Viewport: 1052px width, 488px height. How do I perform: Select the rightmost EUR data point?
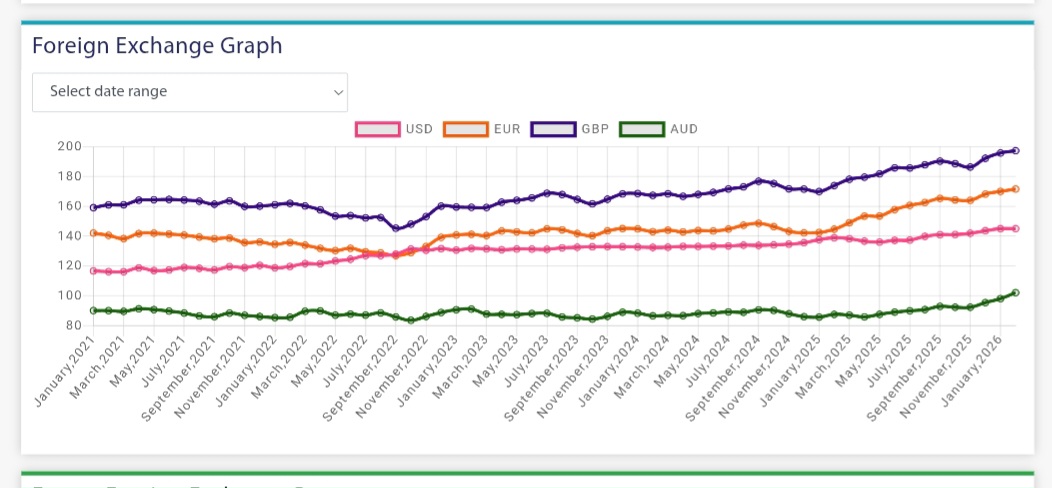coord(1015,188)
